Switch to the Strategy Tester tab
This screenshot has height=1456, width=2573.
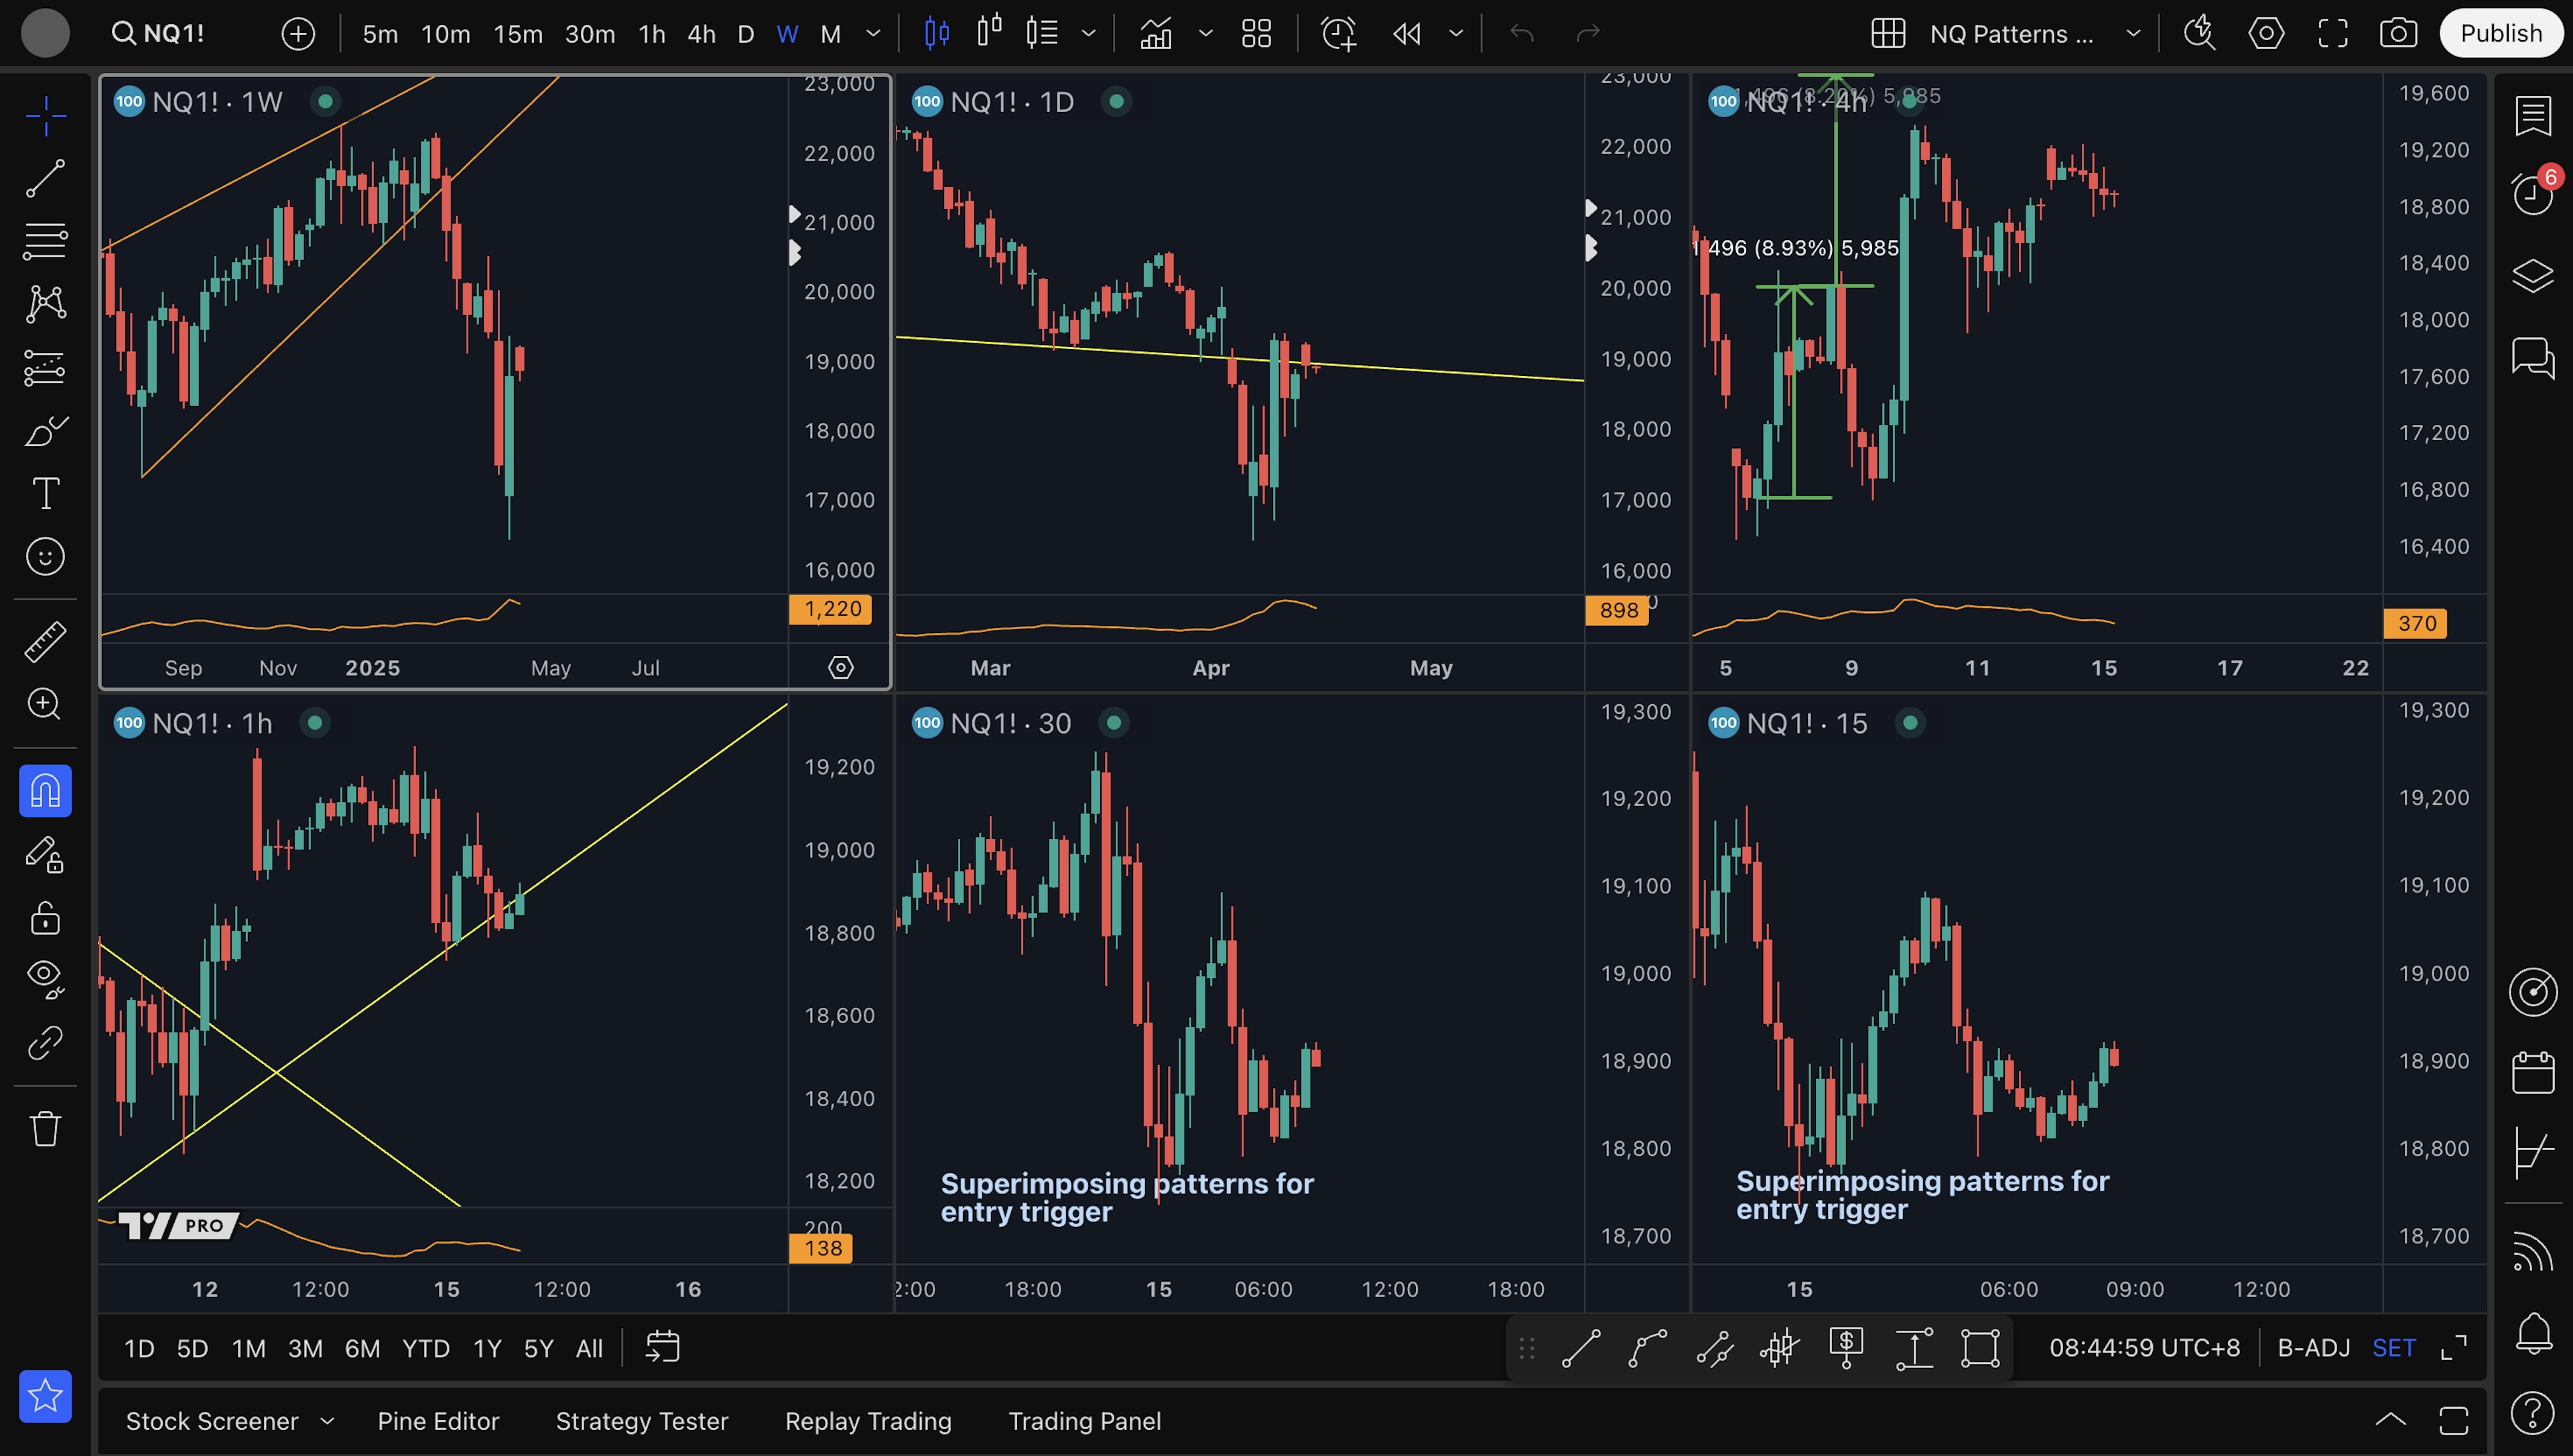642,1421
